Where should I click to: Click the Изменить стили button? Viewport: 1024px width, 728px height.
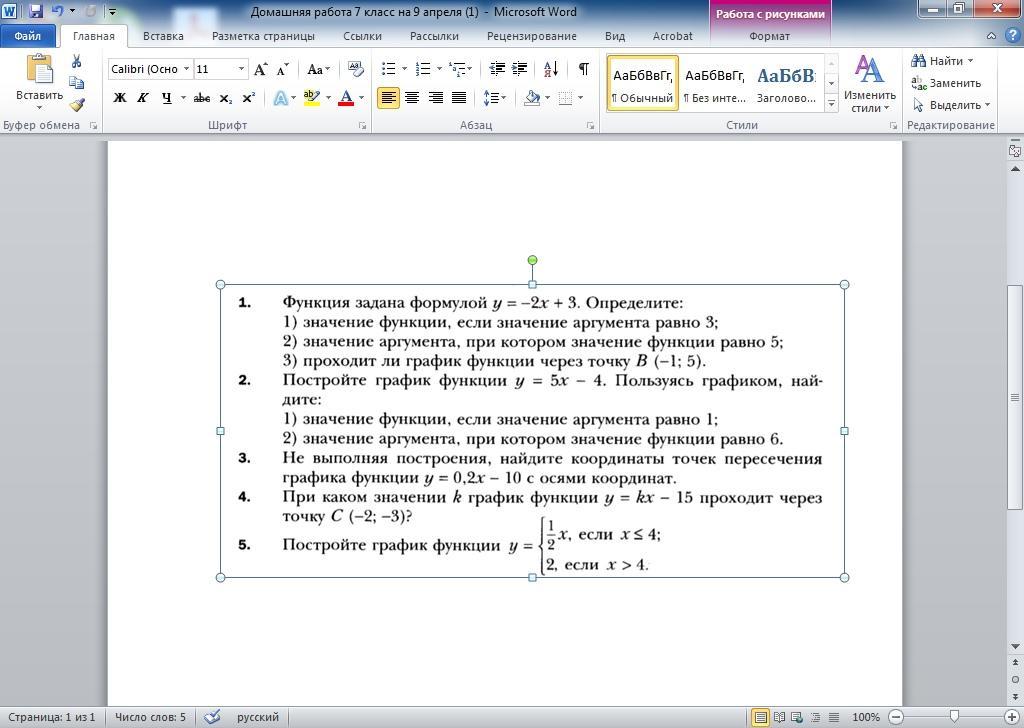click(869, 85)
